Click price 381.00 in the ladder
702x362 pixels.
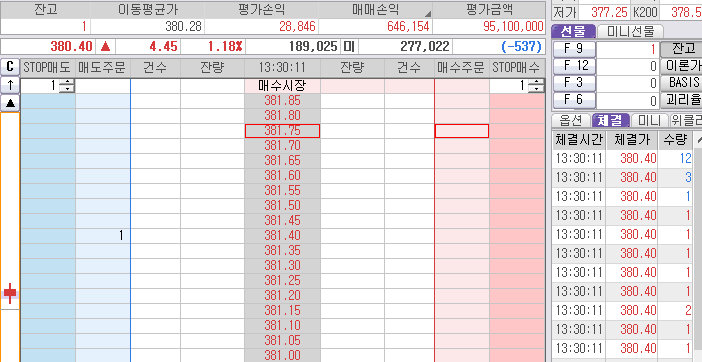(x=282, y=355)
